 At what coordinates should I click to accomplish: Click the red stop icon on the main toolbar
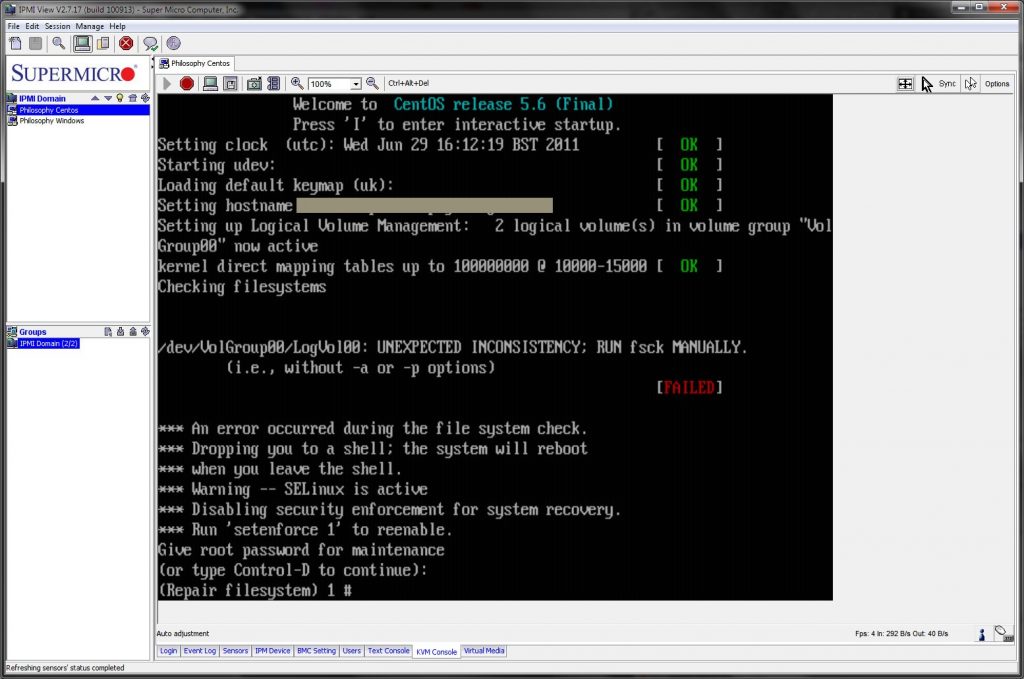click(x=126, y=43)
